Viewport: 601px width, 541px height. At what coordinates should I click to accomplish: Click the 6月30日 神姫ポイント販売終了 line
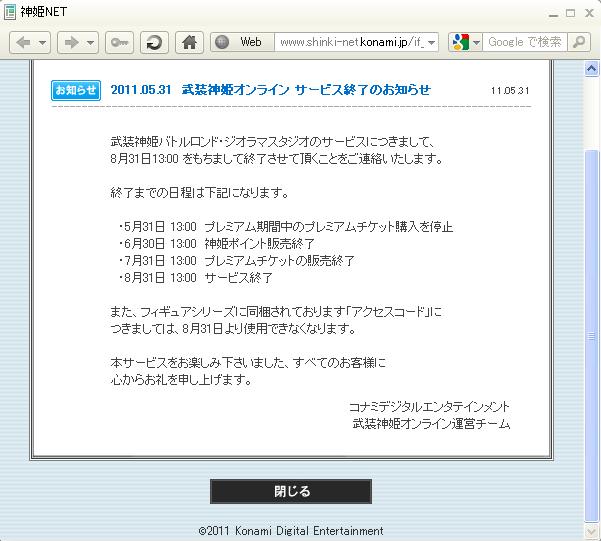[217, 243]
